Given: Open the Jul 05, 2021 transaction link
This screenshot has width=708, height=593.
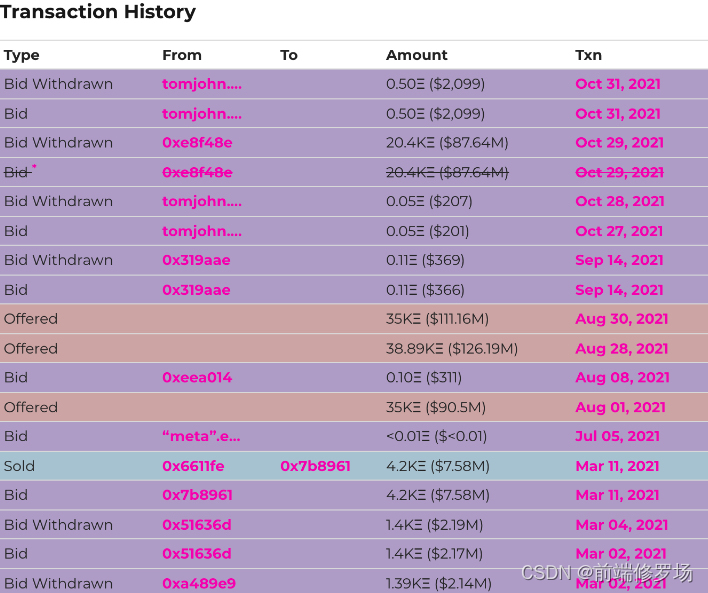Looking at the screenshot, I should [617, 436].
